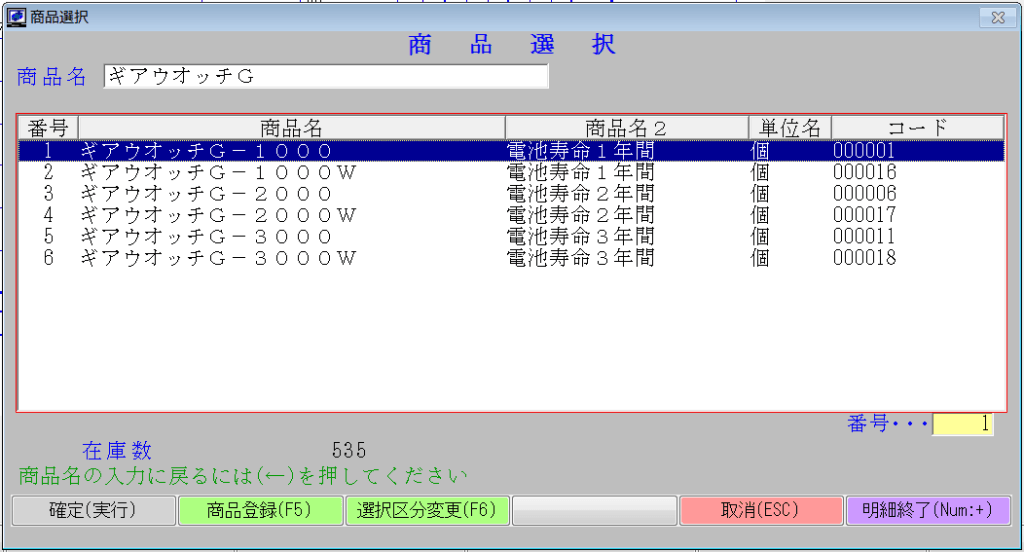
Task: Select row ギアウオッチＧ－３０００
Action: (x=511, y=236)
